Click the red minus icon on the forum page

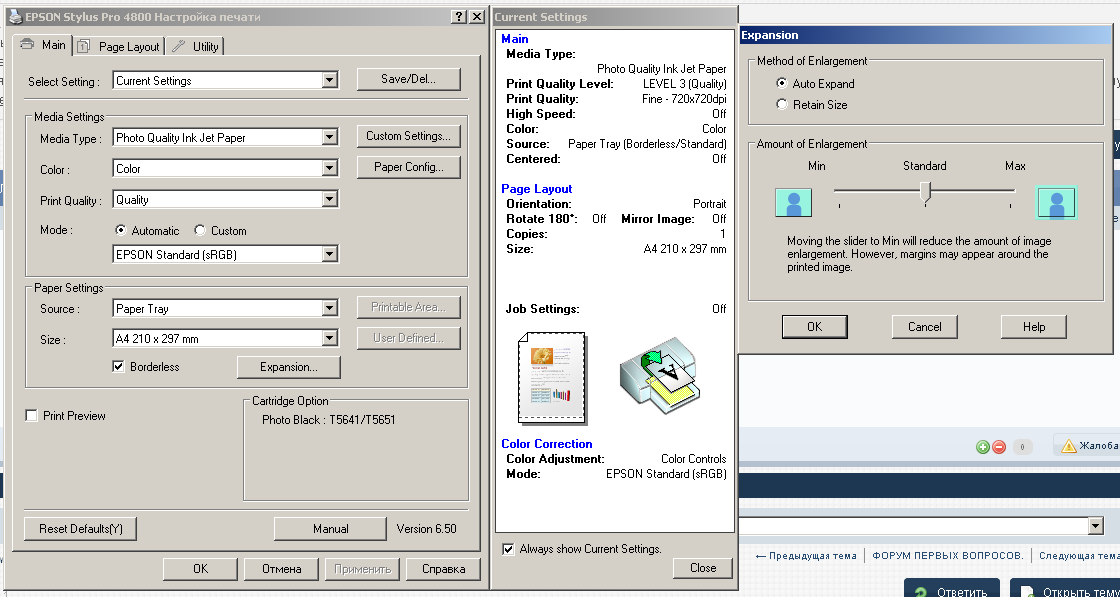(999, 447)
